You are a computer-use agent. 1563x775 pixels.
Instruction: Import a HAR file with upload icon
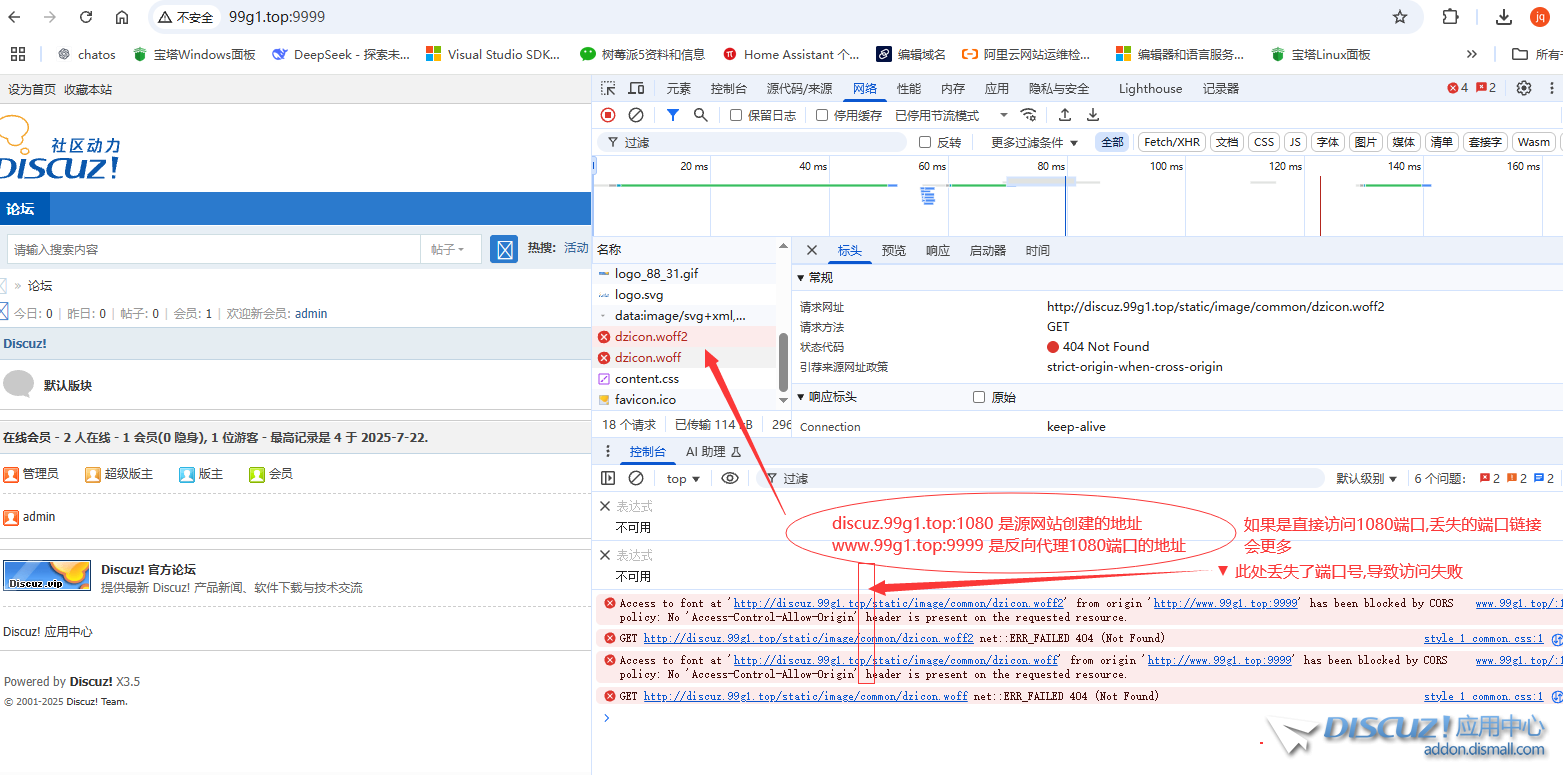[1065, 115]
